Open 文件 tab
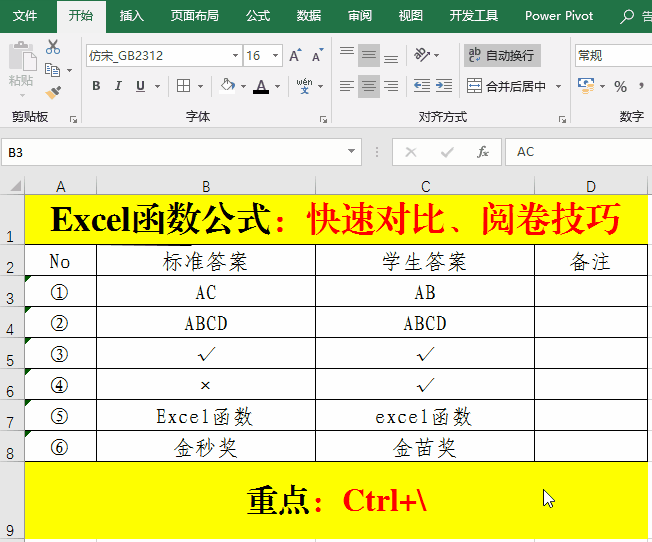 pos(25,16)
